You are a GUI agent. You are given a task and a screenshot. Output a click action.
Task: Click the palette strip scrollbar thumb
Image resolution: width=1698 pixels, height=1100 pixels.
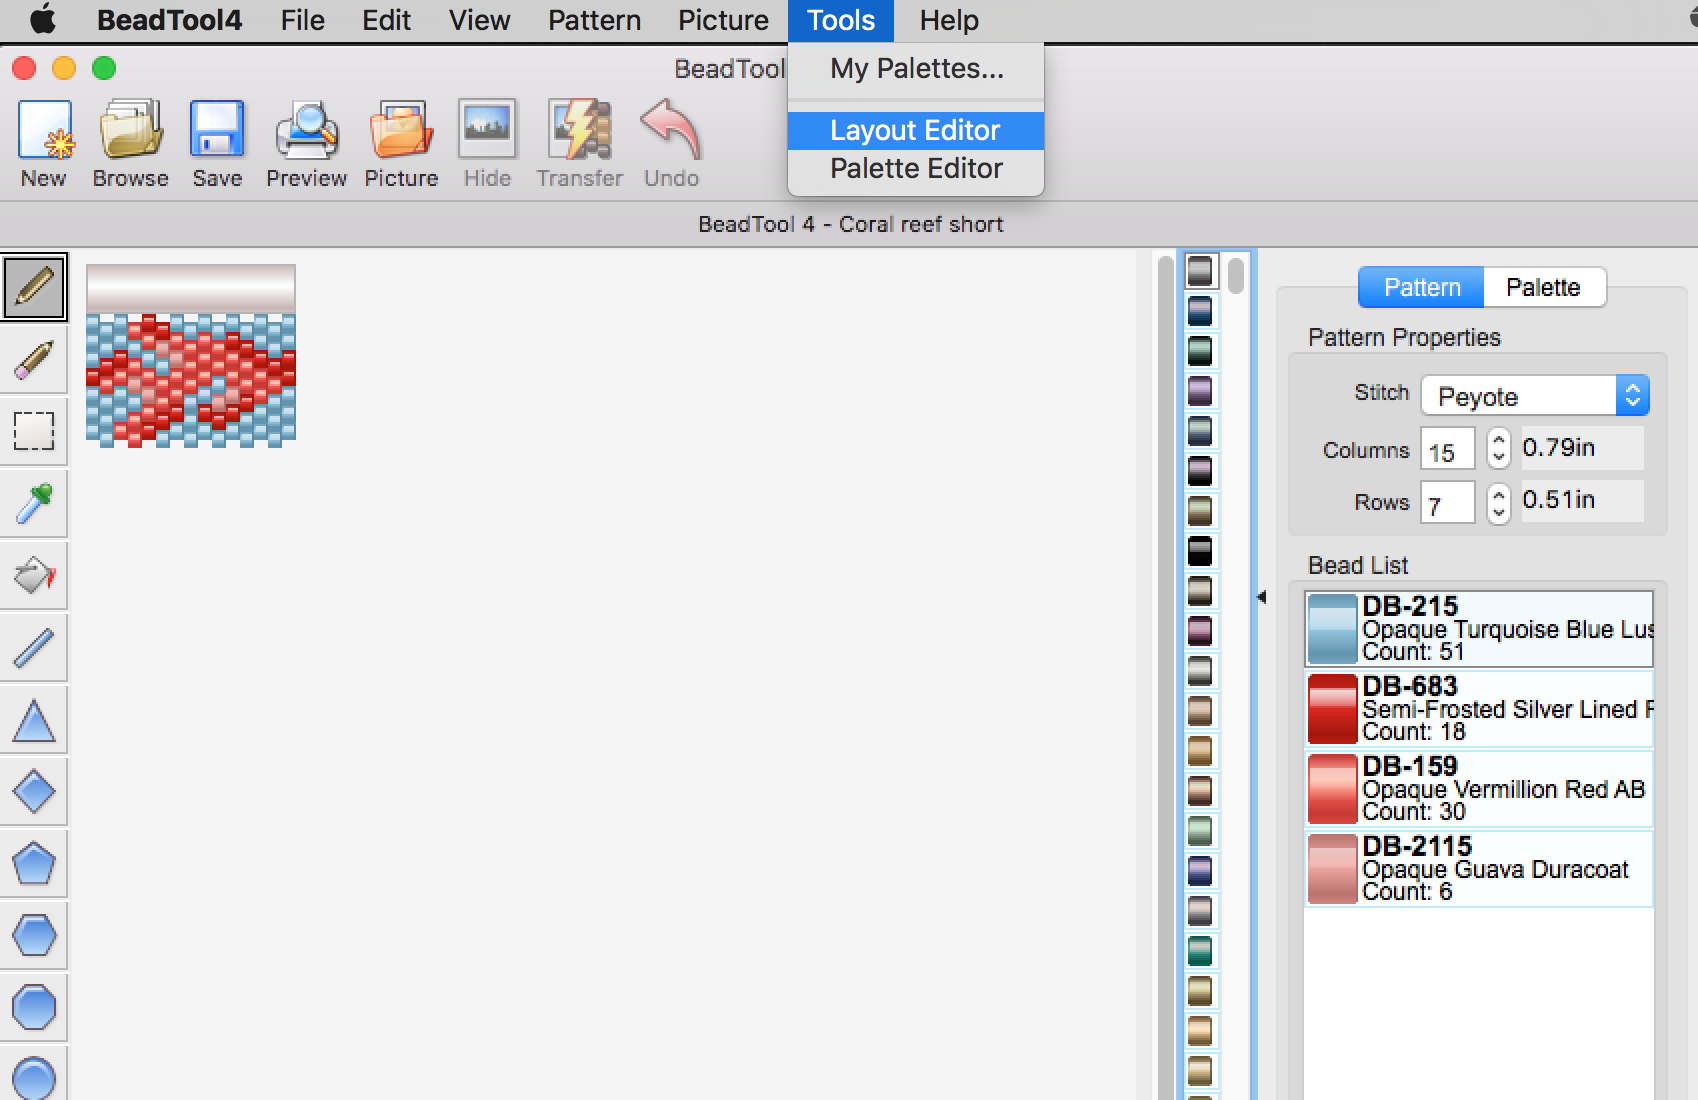[1236, 275]
